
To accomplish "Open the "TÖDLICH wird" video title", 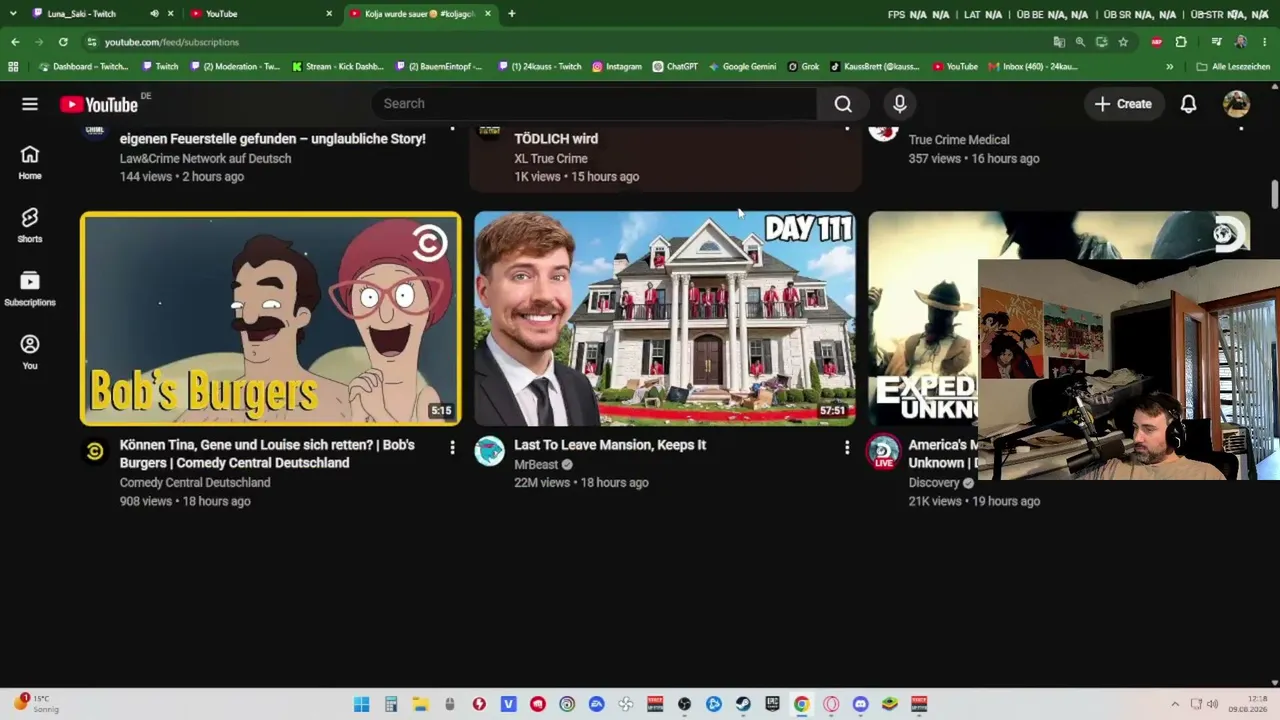I will point(556,139).
